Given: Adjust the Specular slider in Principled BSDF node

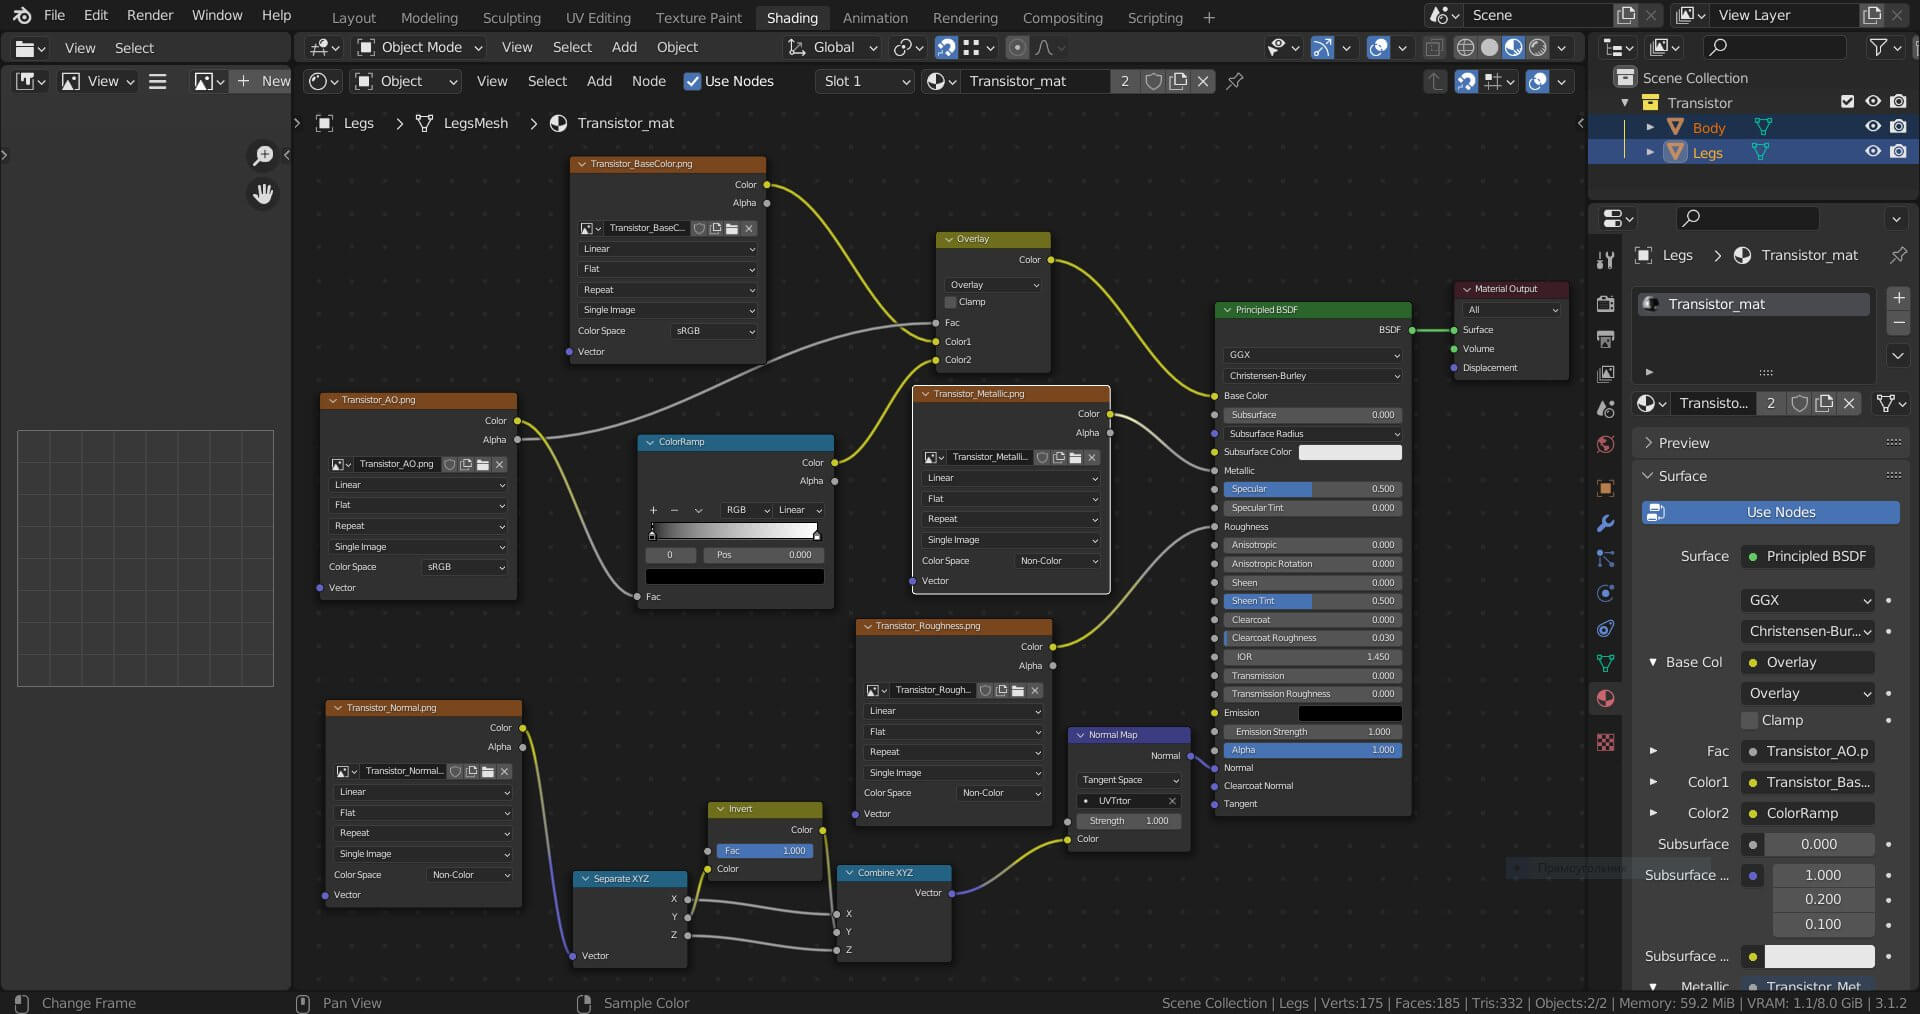Looking at the screenshot, I should coord(1312,489).
